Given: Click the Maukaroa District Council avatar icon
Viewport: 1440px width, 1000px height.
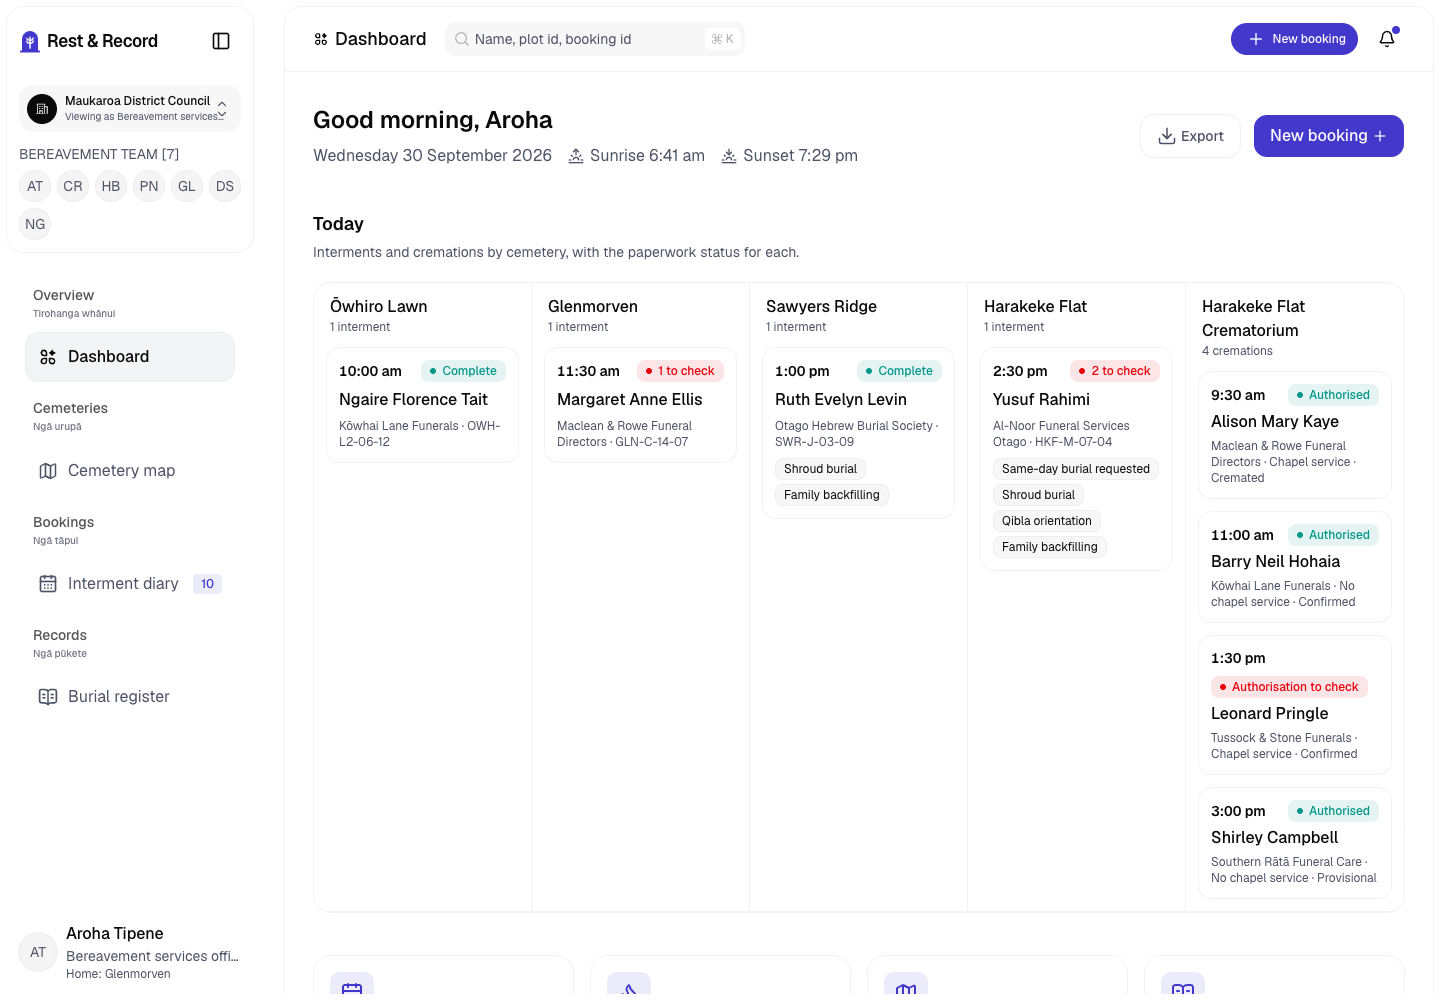Looking at the screenshot, I should 42,108.
